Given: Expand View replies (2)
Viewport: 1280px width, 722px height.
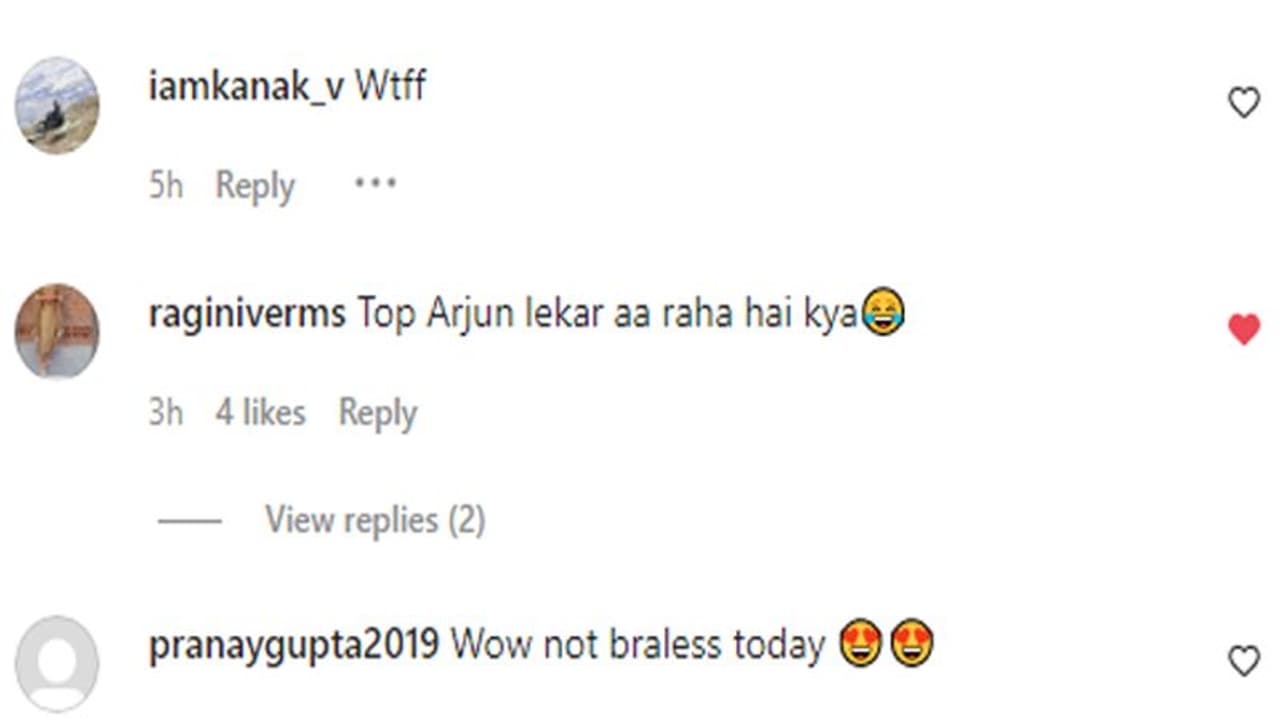Looking at the screenshot, I should [375, 520].
